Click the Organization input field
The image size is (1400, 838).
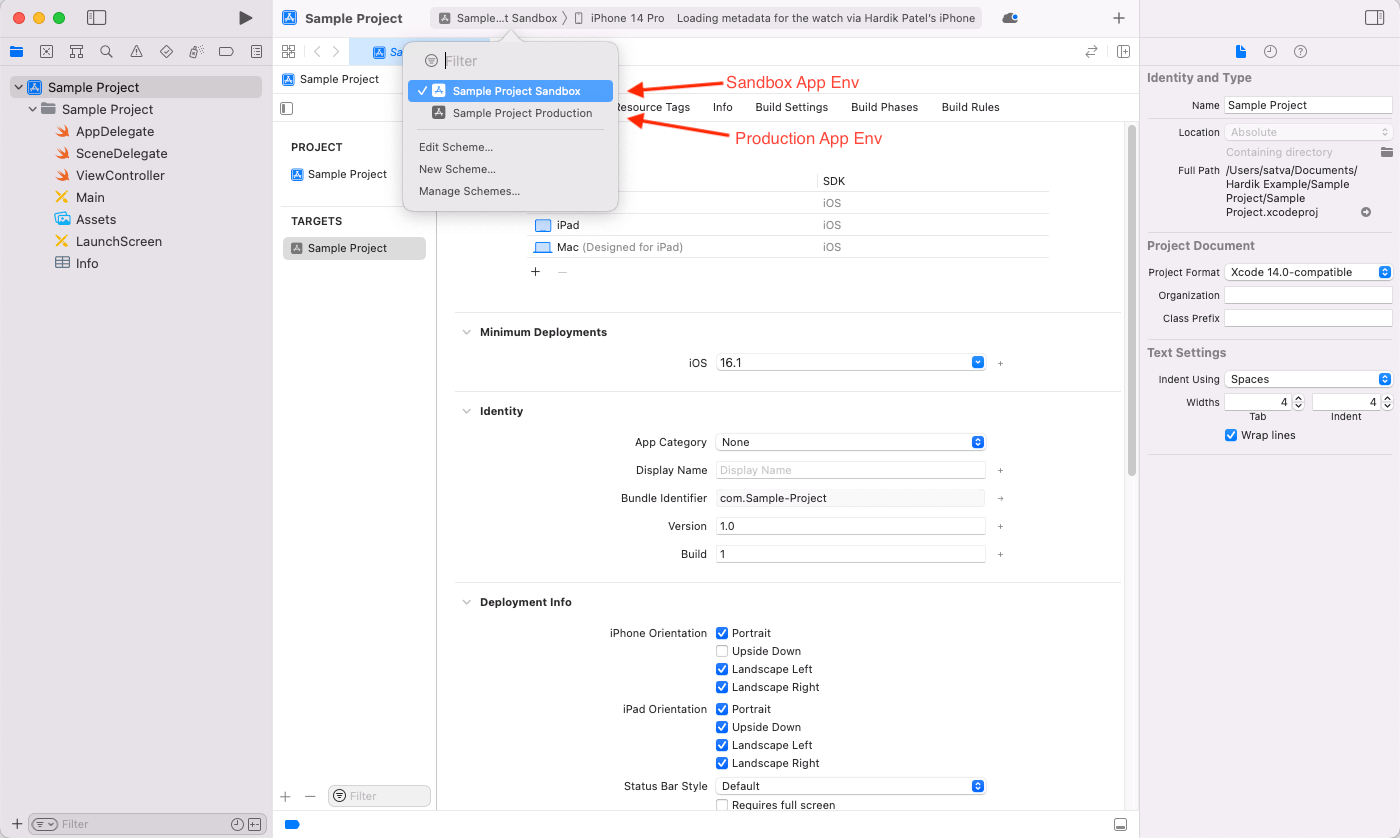[x=1308, y=295]
